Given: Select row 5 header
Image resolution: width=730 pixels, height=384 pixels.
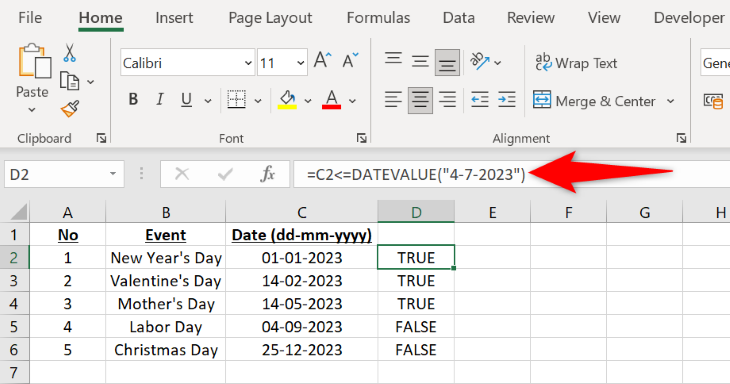Looking at the screenshot, I should click(14, 327).
